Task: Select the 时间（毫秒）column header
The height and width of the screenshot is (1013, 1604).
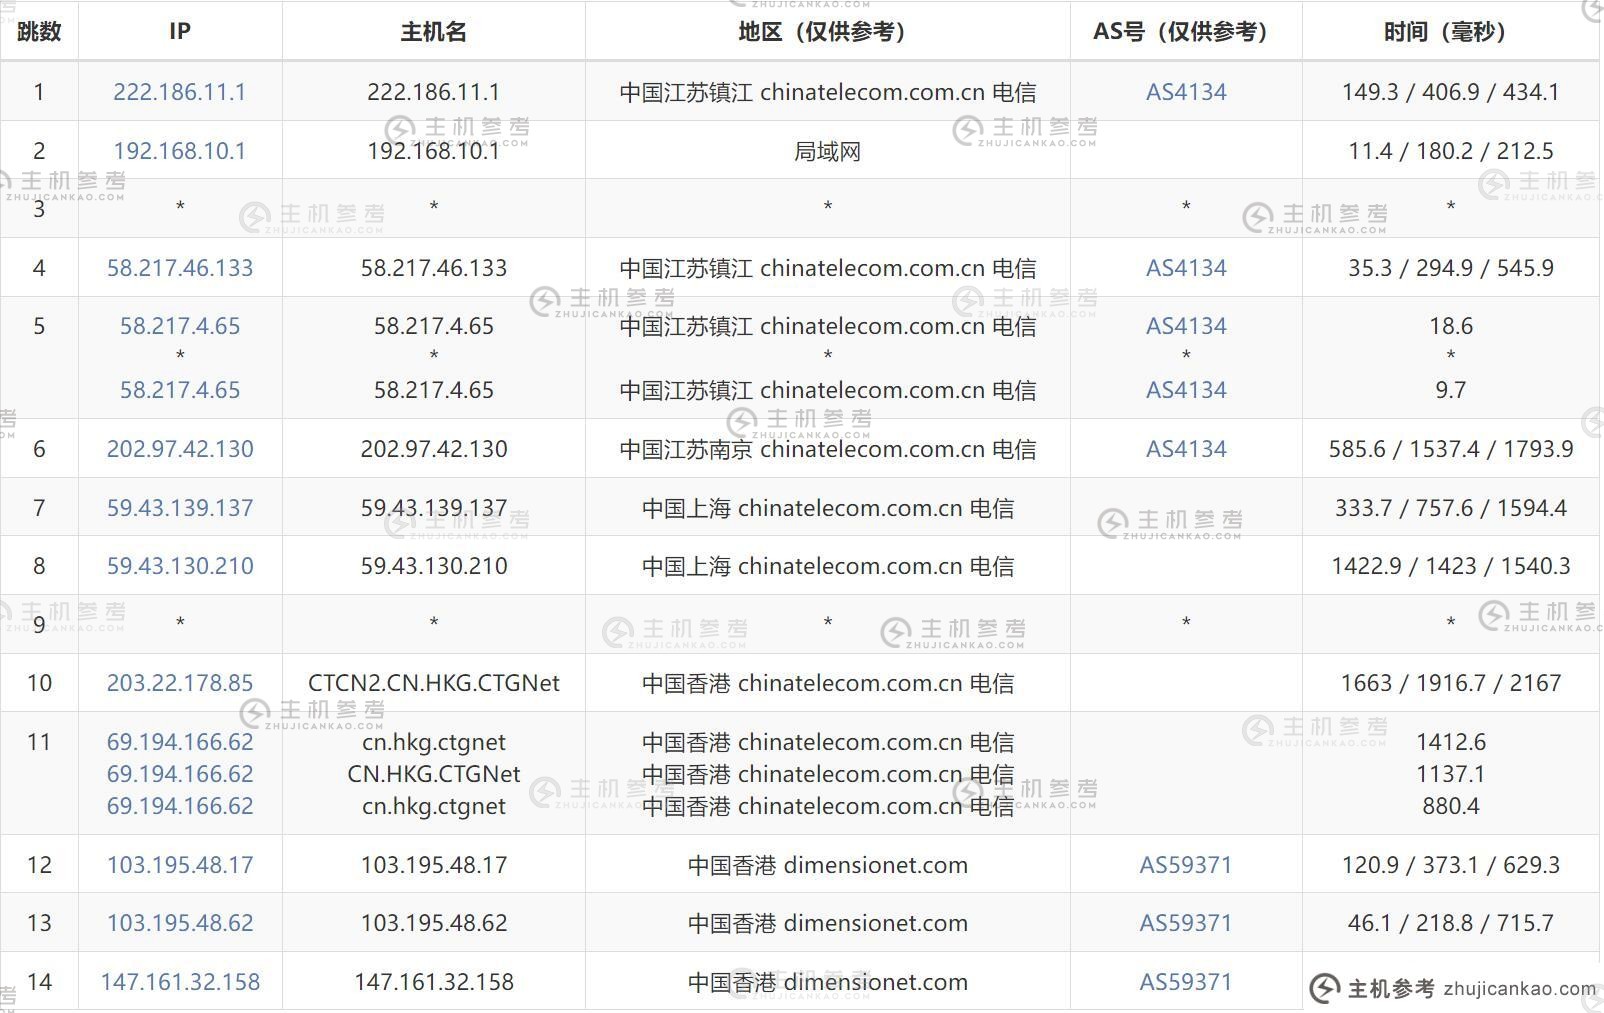Action: pos(1451,31)
